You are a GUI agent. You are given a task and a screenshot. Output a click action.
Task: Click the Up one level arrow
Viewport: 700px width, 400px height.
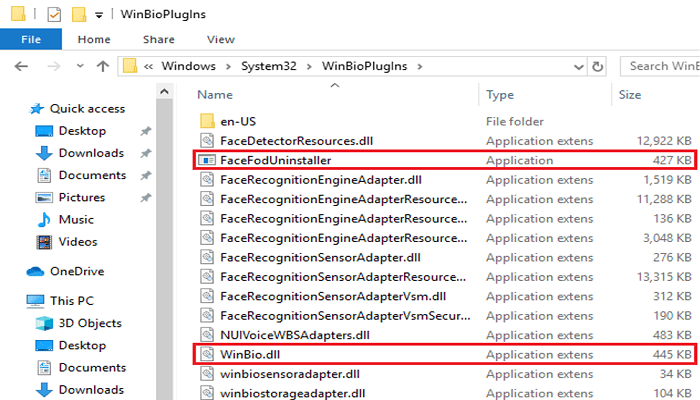coord(103,67)
